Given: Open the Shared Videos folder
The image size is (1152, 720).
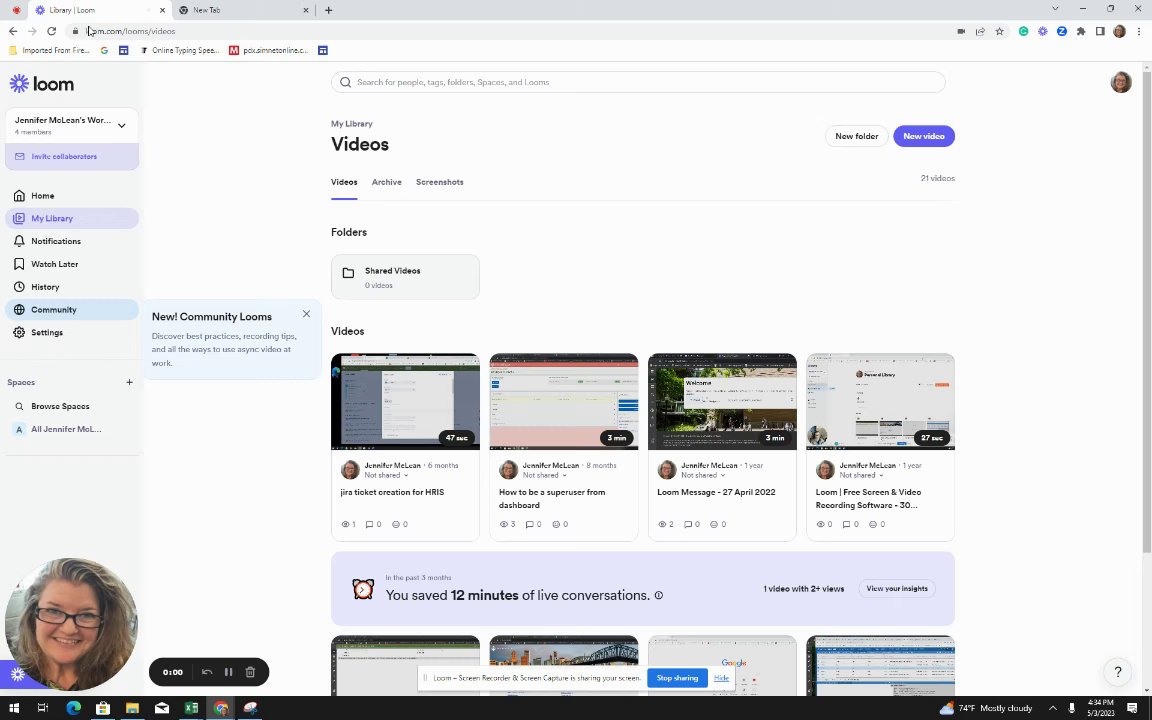Looking at the screenshot, I should click(x=405, y=277).
